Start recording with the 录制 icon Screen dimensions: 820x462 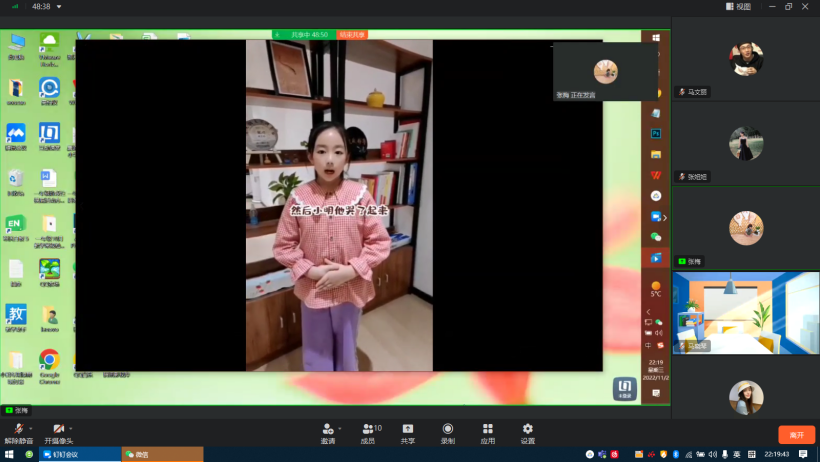447,429
